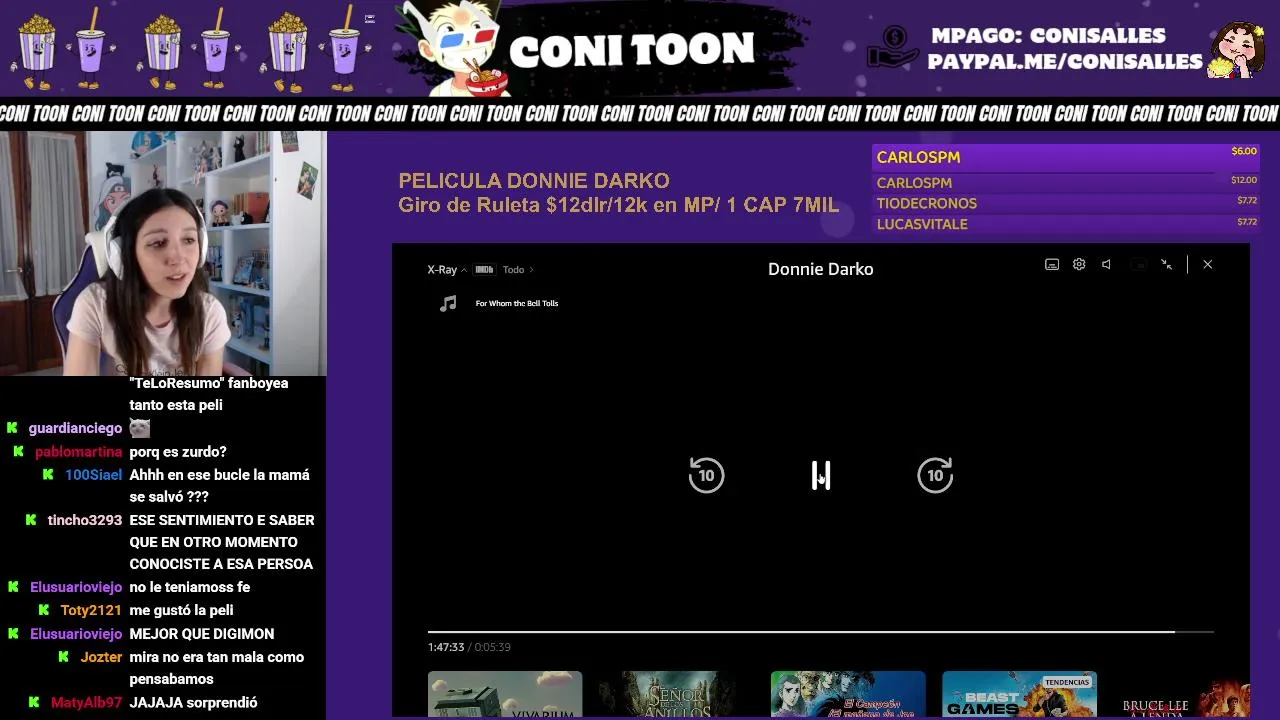Exit fullscreen using the shrink arrows icon
This screenshot has width=1280, height=720.
click(1166, 265)
